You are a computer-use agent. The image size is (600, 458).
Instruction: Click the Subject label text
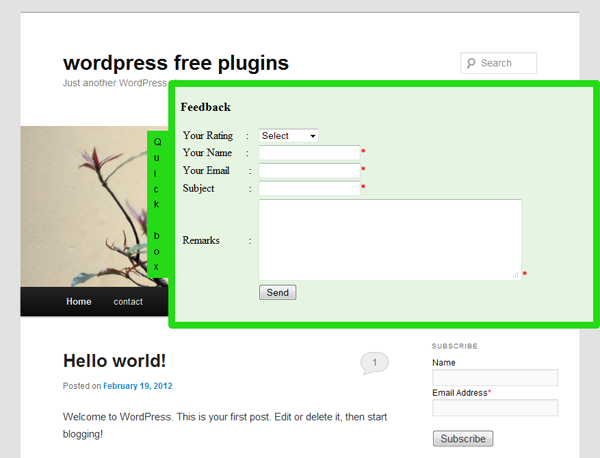tap(198, 189)
